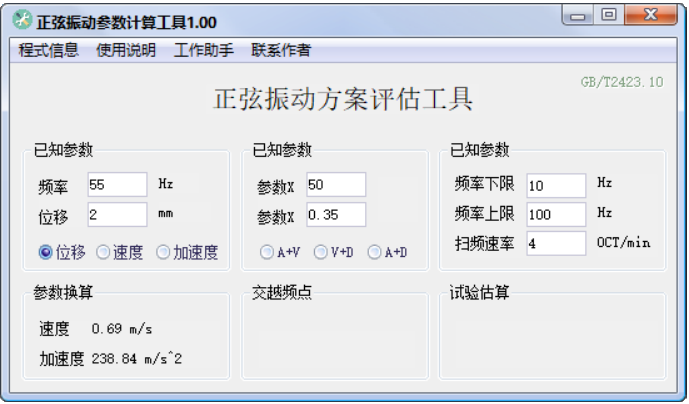689x404 pixels.
Task: Select the 位移 radio button
Action: pos(45,253)
